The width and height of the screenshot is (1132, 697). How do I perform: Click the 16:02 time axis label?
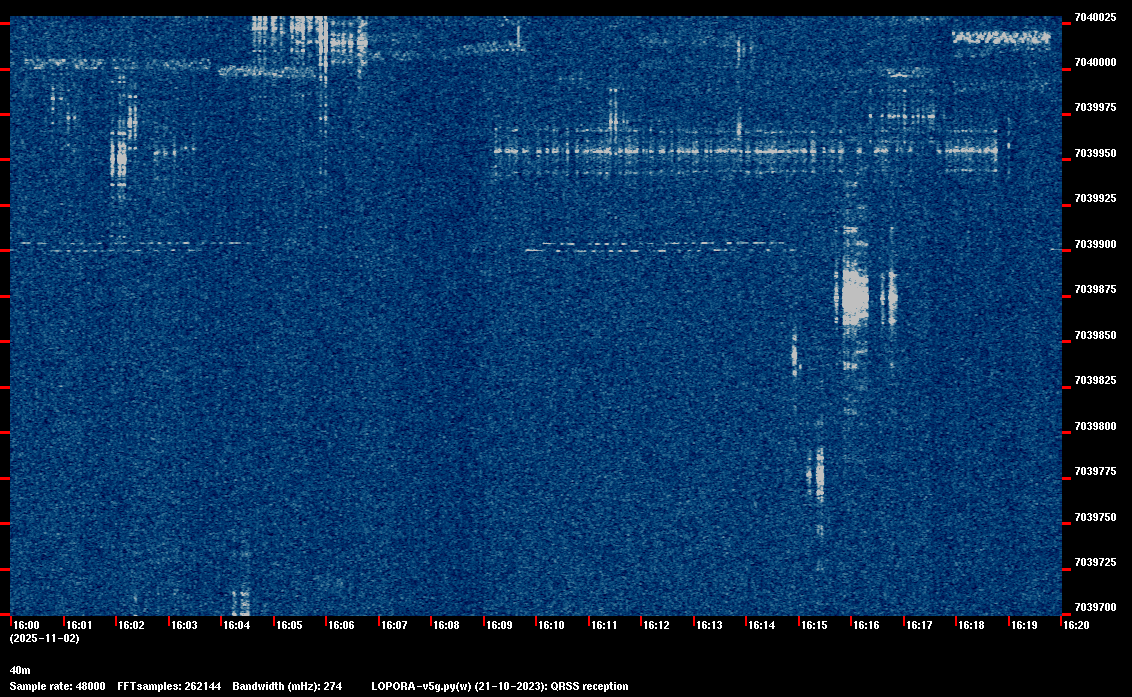131,625
